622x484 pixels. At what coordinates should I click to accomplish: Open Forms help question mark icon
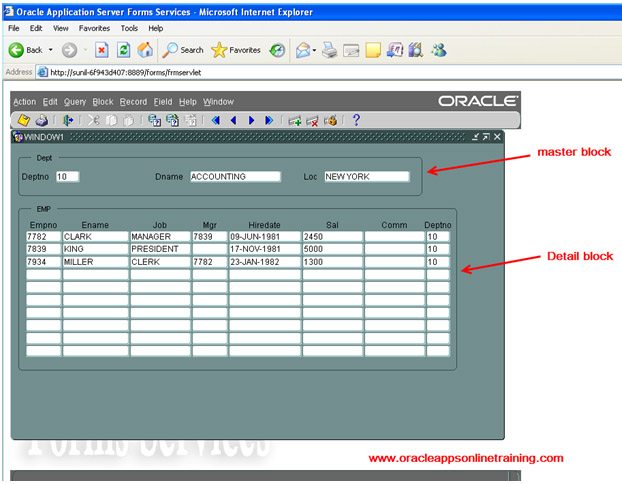click(356, 120)
